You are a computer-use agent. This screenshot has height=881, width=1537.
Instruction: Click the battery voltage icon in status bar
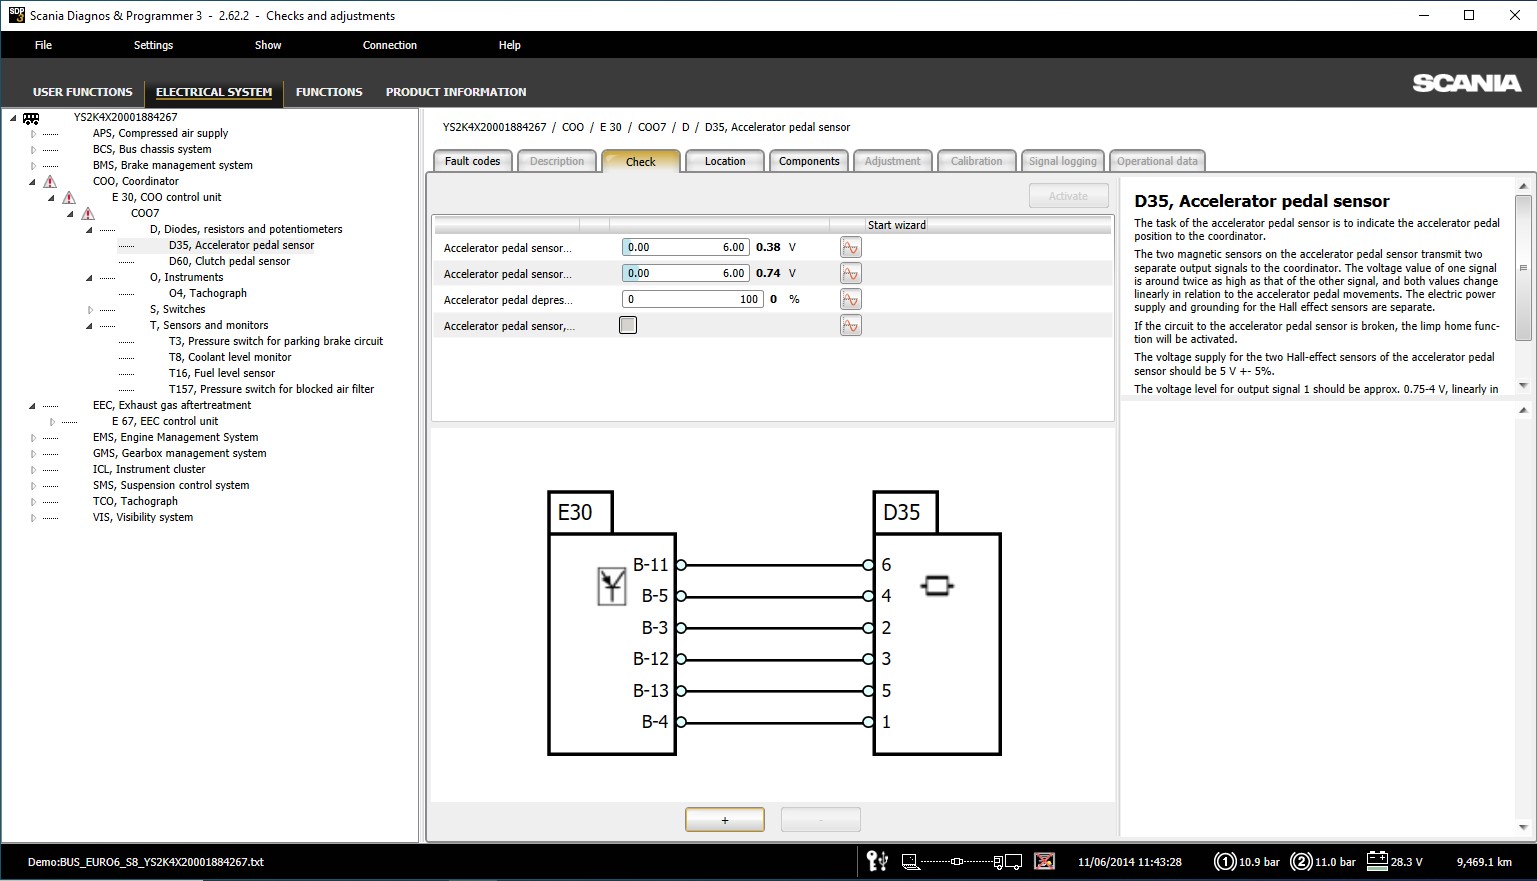pos(1377,861)
